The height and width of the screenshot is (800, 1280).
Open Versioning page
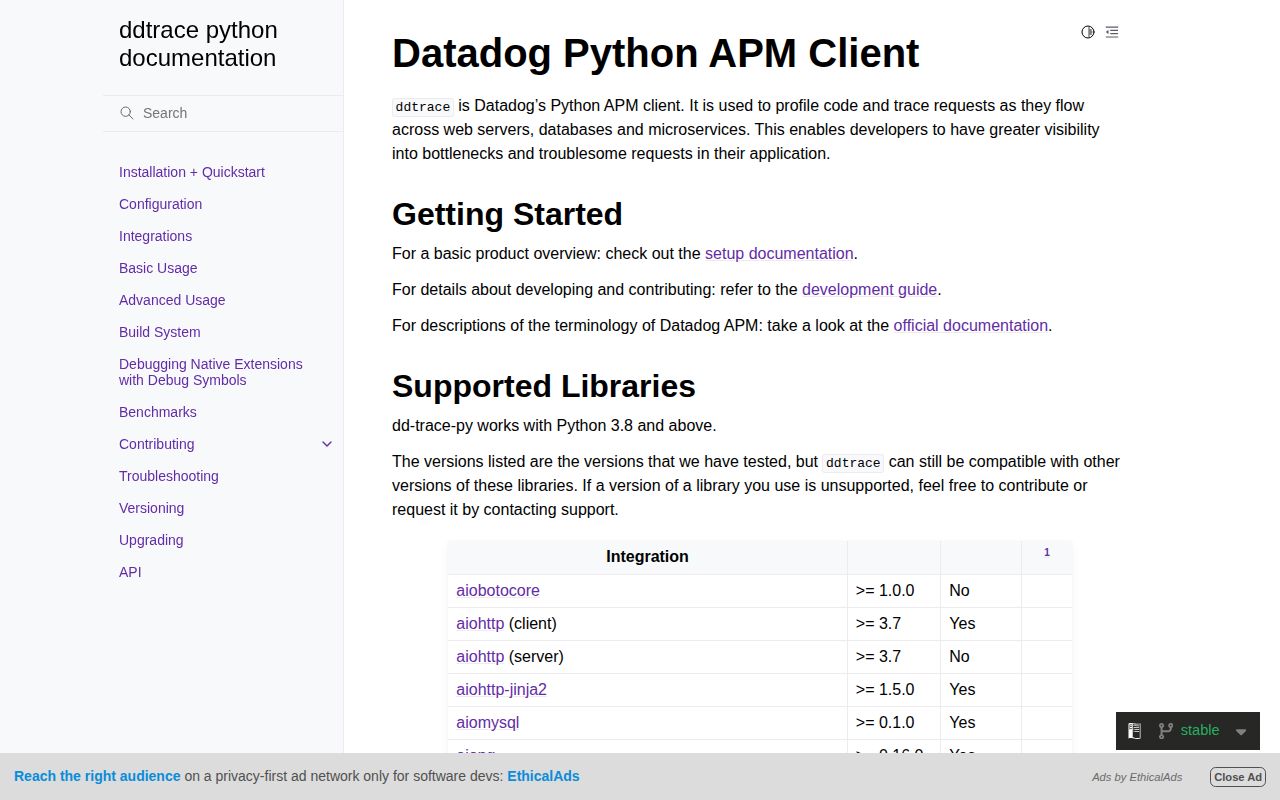click(151, 508)
